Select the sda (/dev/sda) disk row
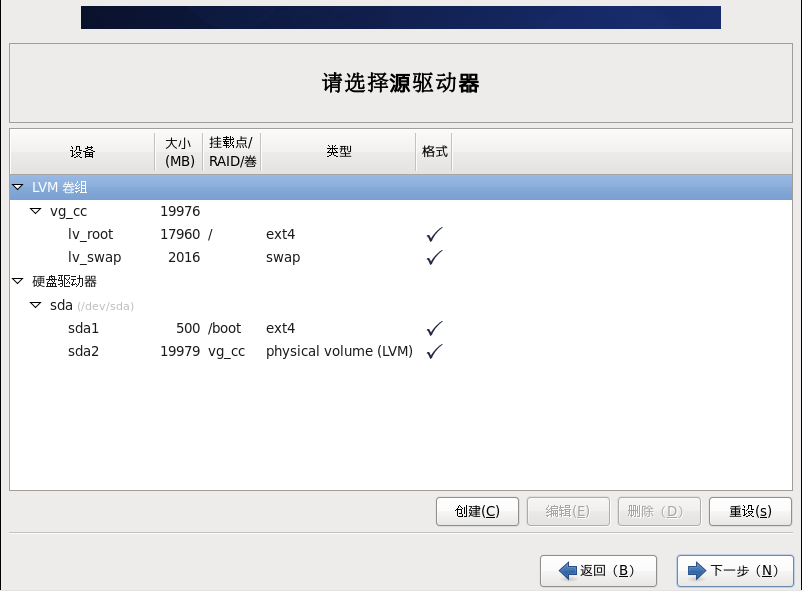The height and width of the screenshot is (592, 802). [401, 305]
